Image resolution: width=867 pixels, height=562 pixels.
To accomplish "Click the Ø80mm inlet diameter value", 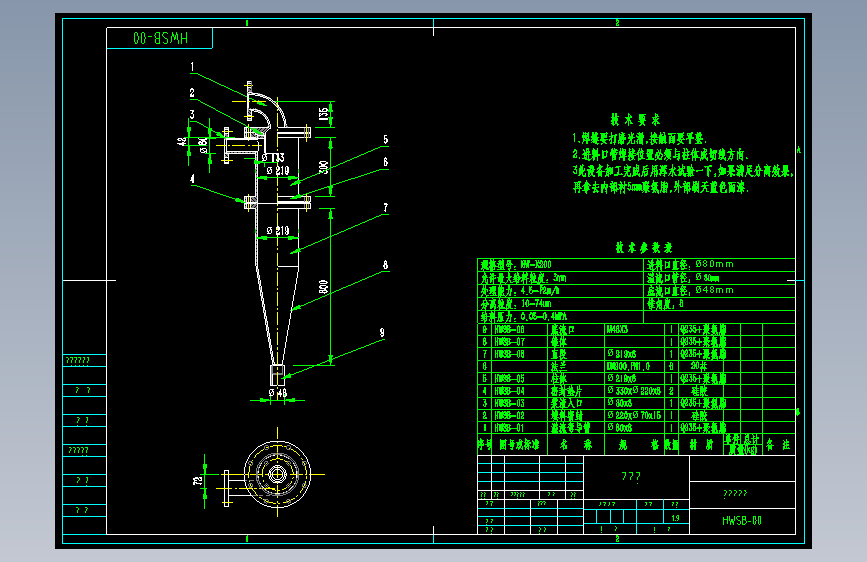I will (x=714, y=264).
